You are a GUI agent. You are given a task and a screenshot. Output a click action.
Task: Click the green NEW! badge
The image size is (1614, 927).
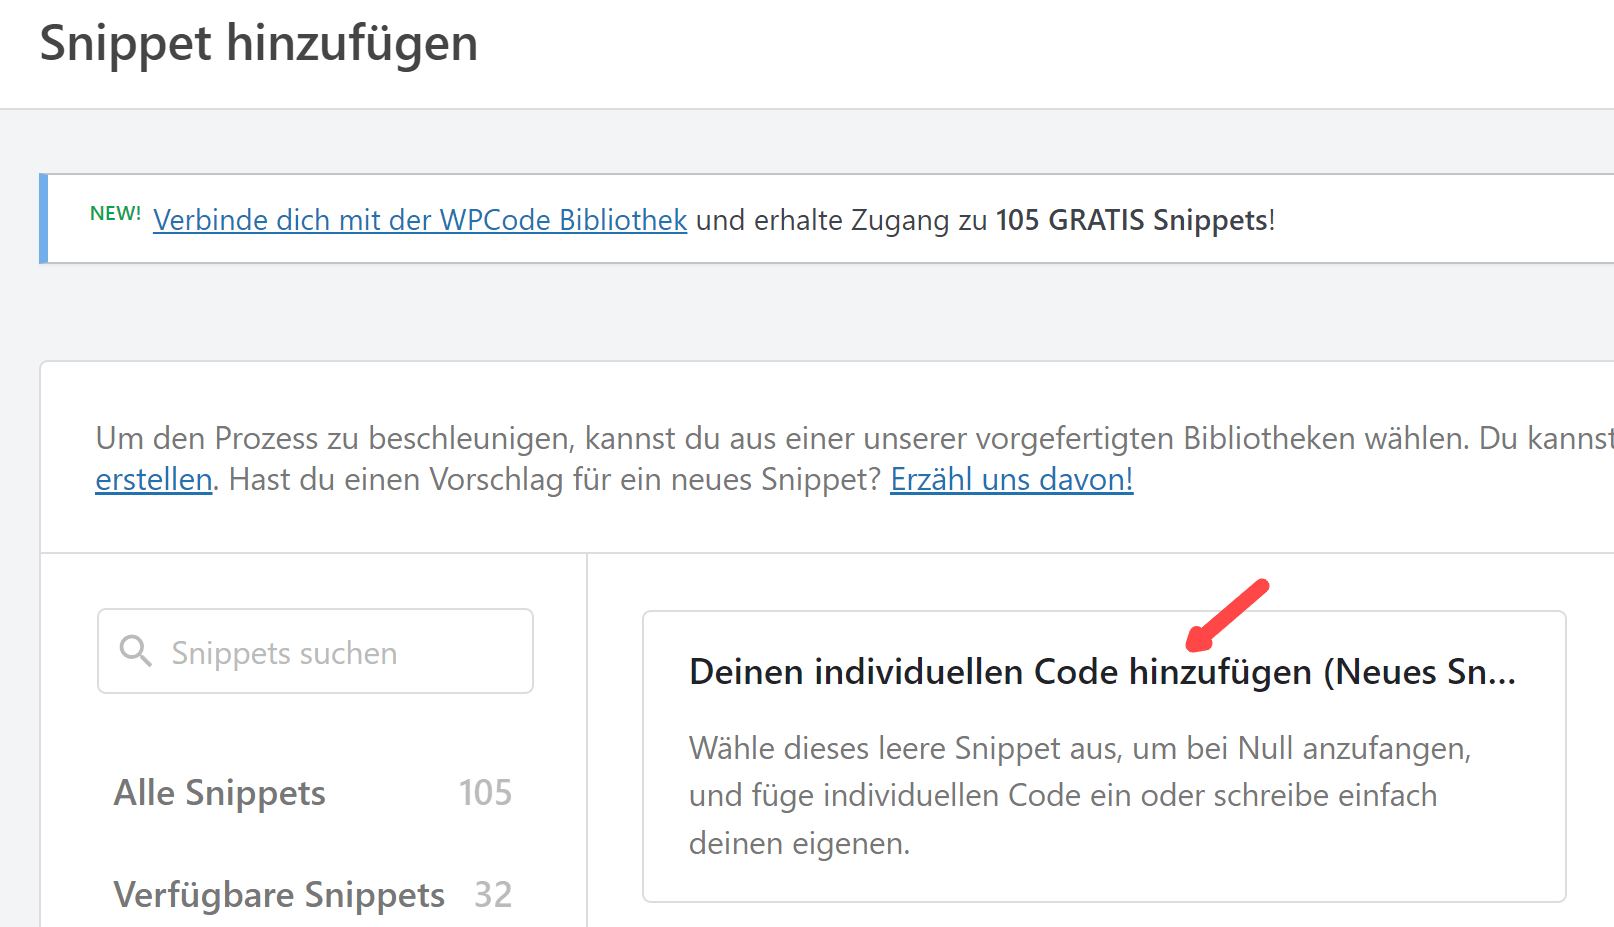(x=115, y=213)
